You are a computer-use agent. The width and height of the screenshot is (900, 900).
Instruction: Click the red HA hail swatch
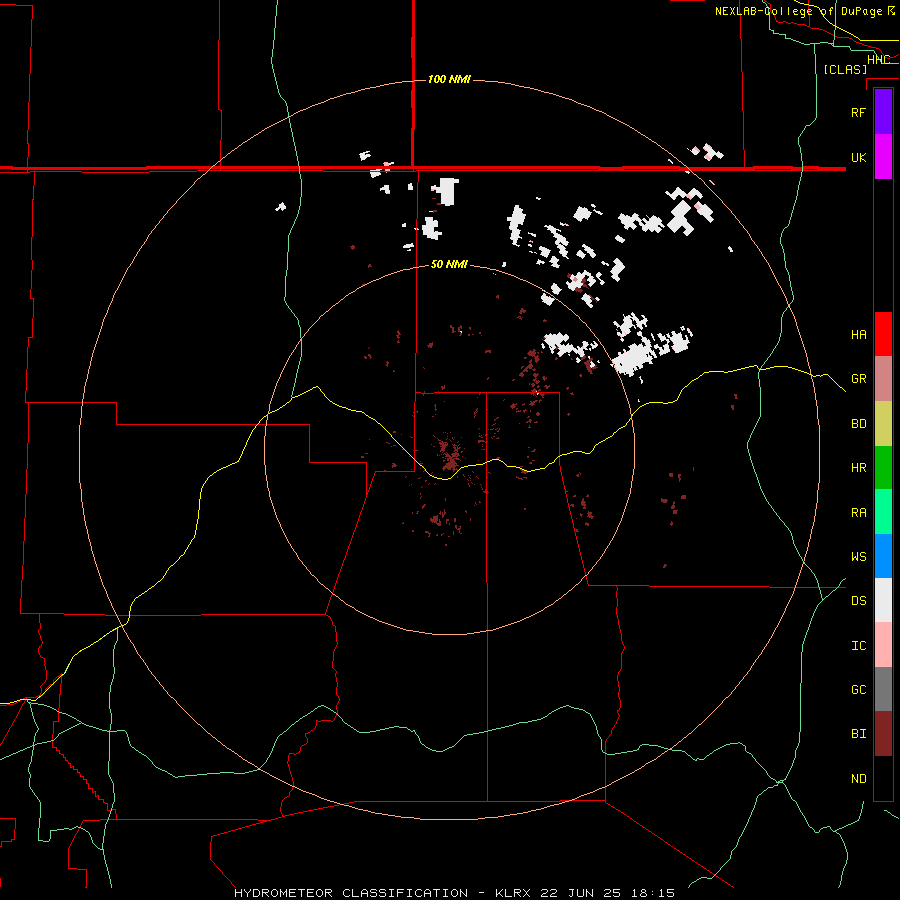(x=883, y=334)
